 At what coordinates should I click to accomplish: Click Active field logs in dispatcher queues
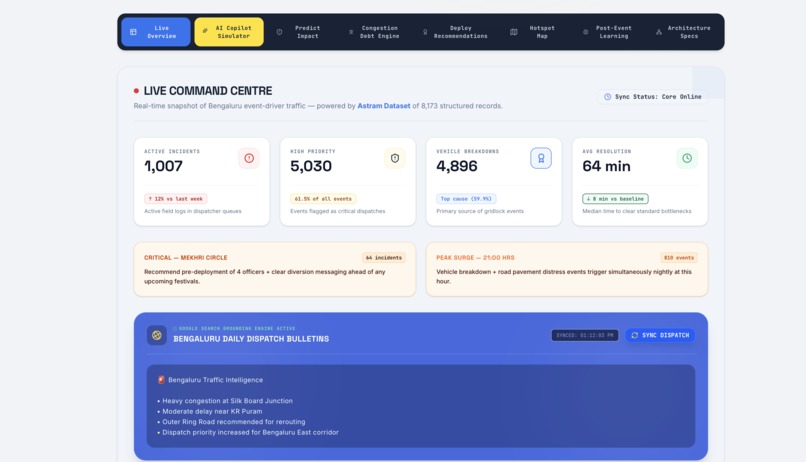coord(193,211)
